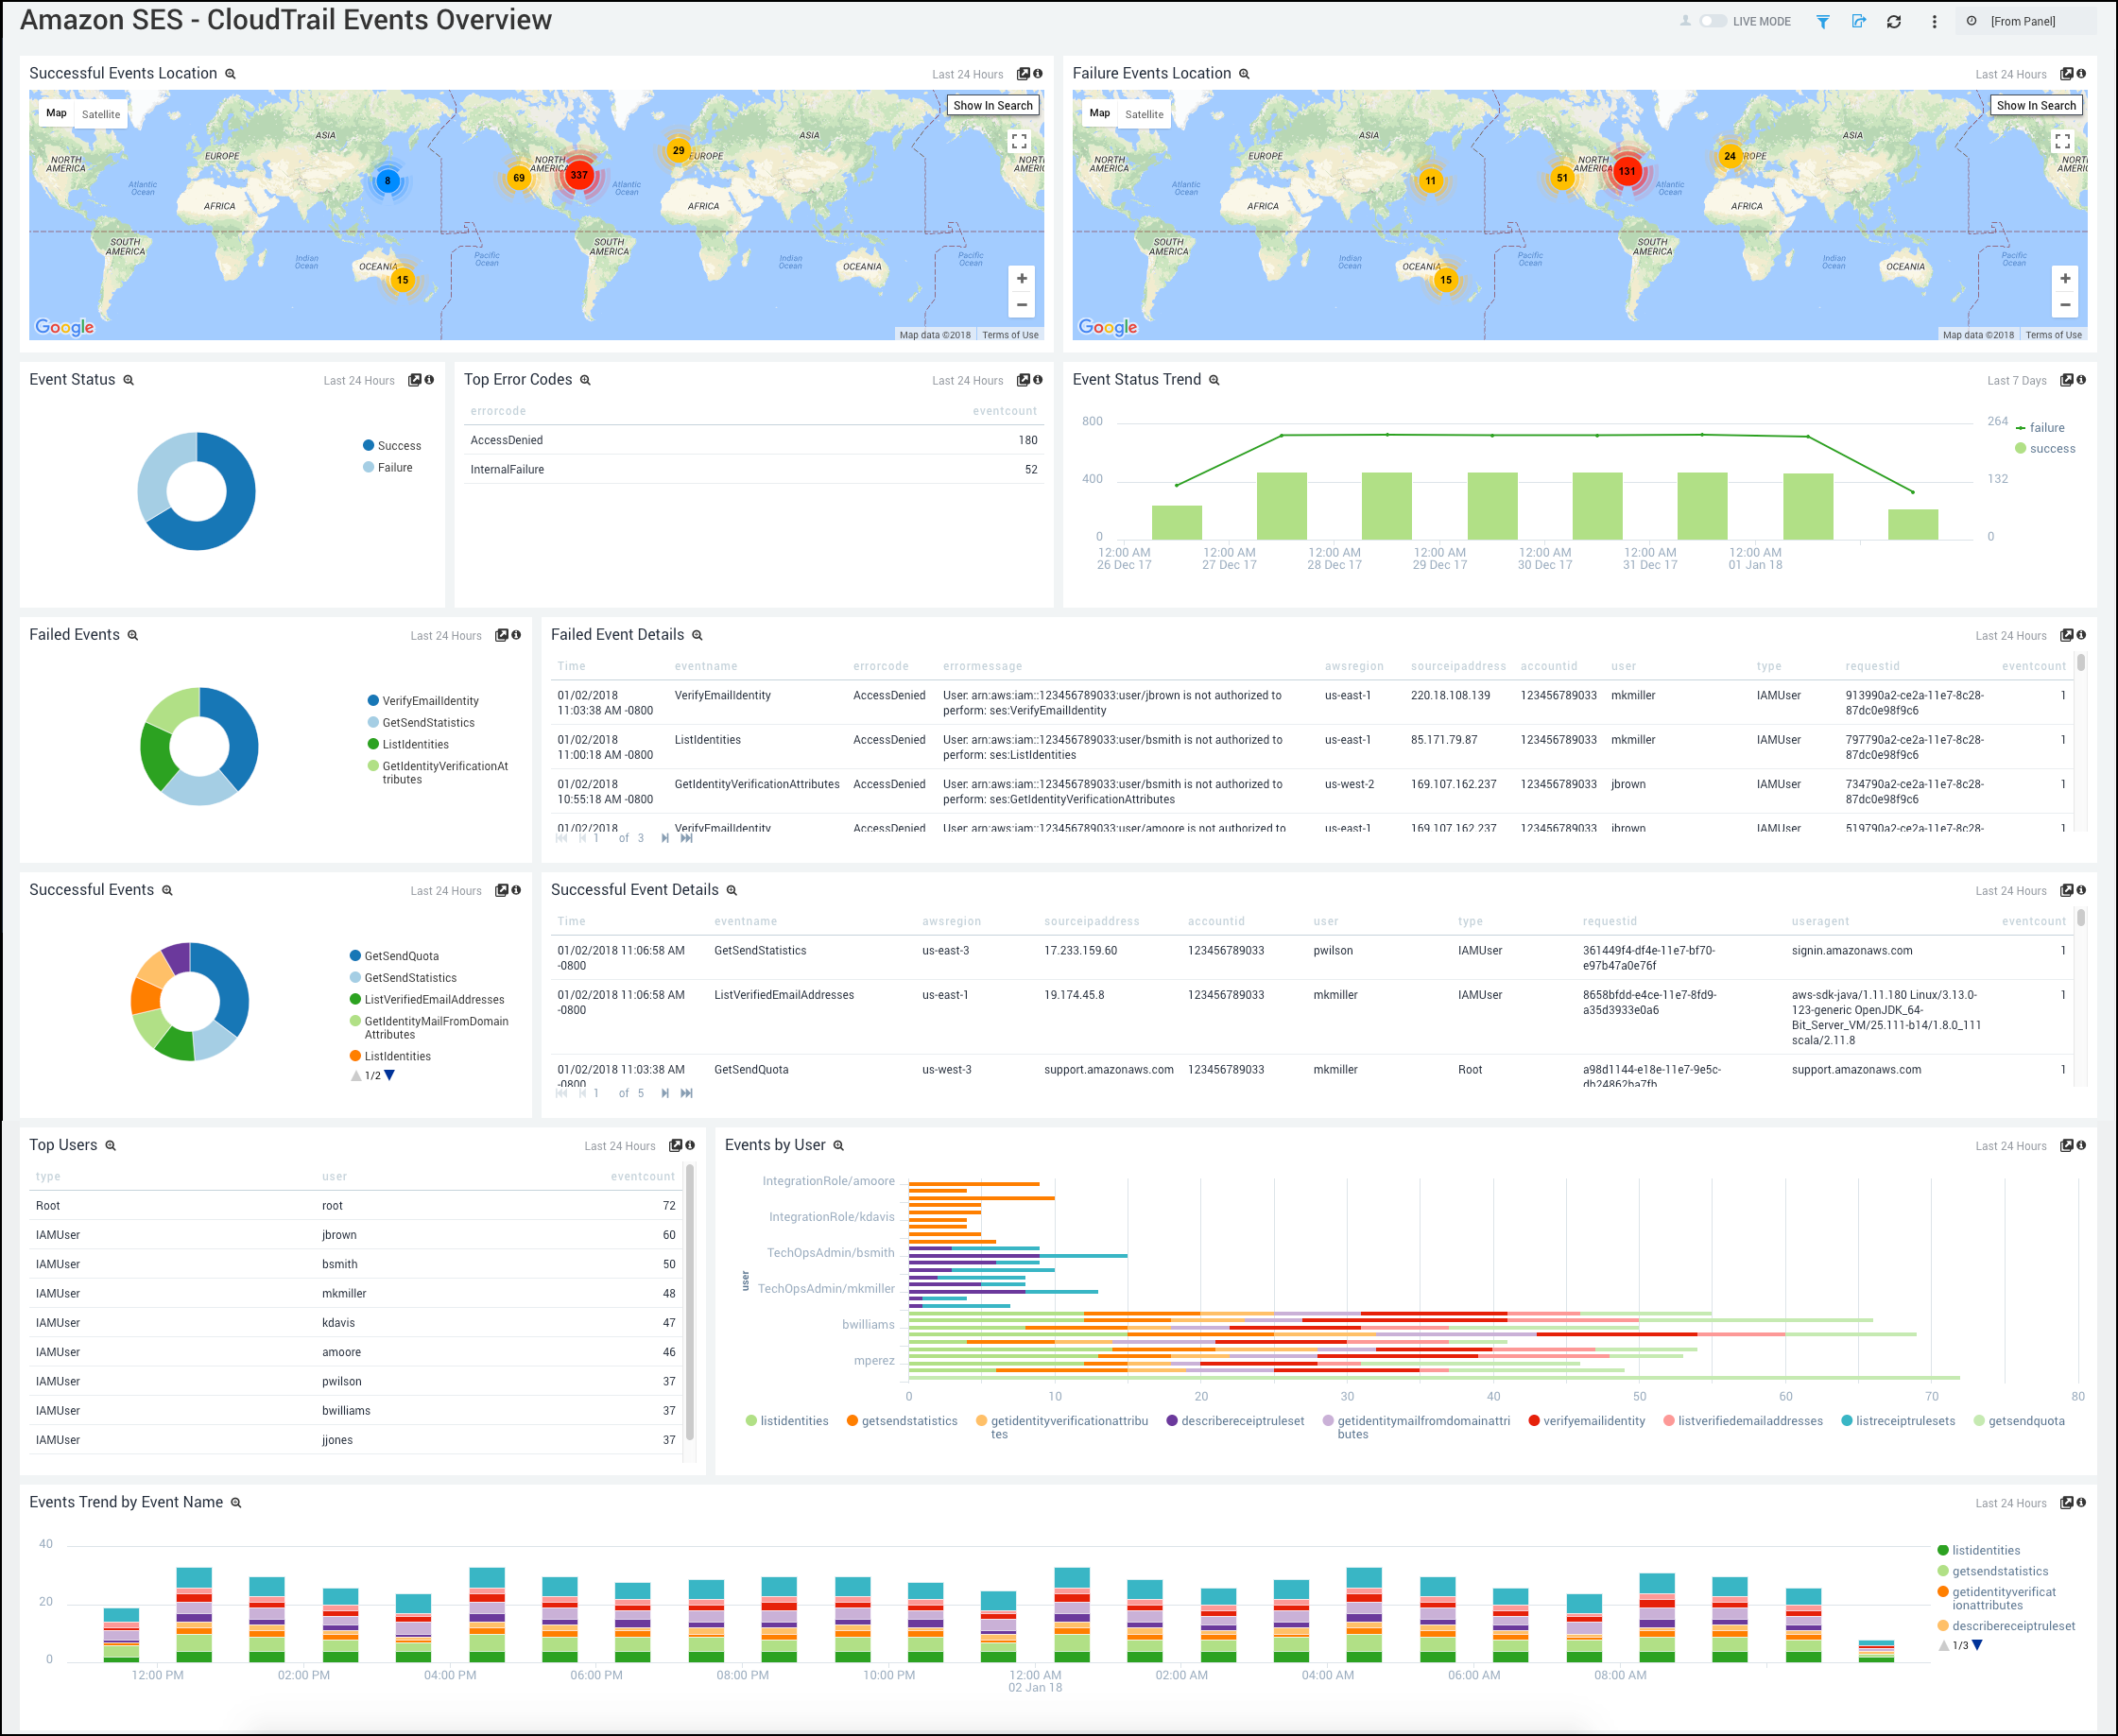Image resolution: width=2118 pixels, height=1736 pixels.
Task: Advance legend page in Events Trend panel
Action: pyautogui.click(x=1977, y=1645)
